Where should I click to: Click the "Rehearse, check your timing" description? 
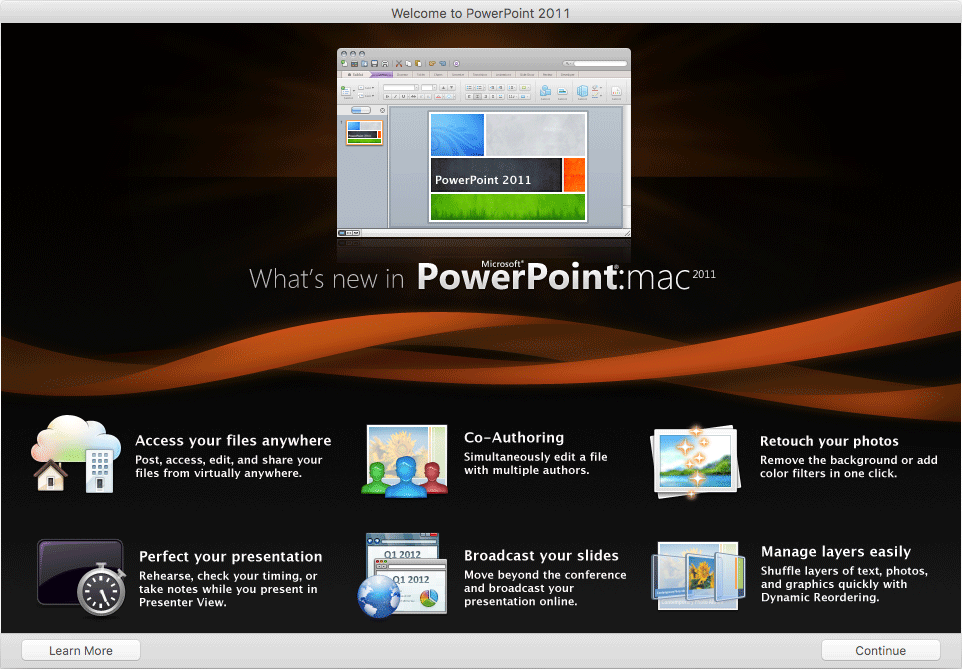(x=228, y=589)
